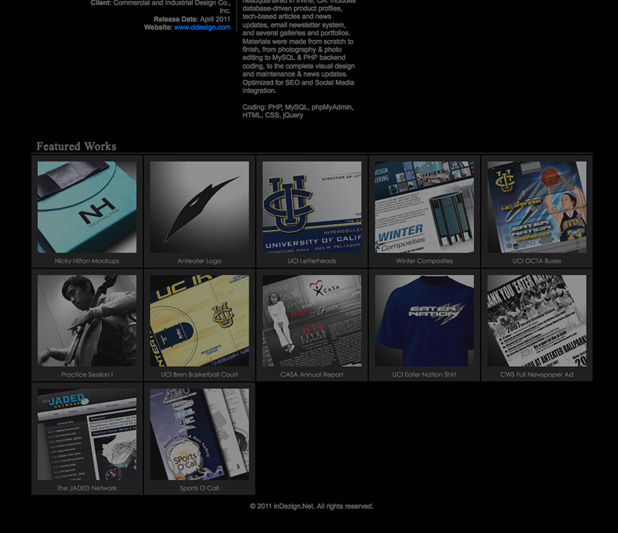
Task: Click the 'Coding: PHP, MySQL' line
Action: [x=298, y=111]
